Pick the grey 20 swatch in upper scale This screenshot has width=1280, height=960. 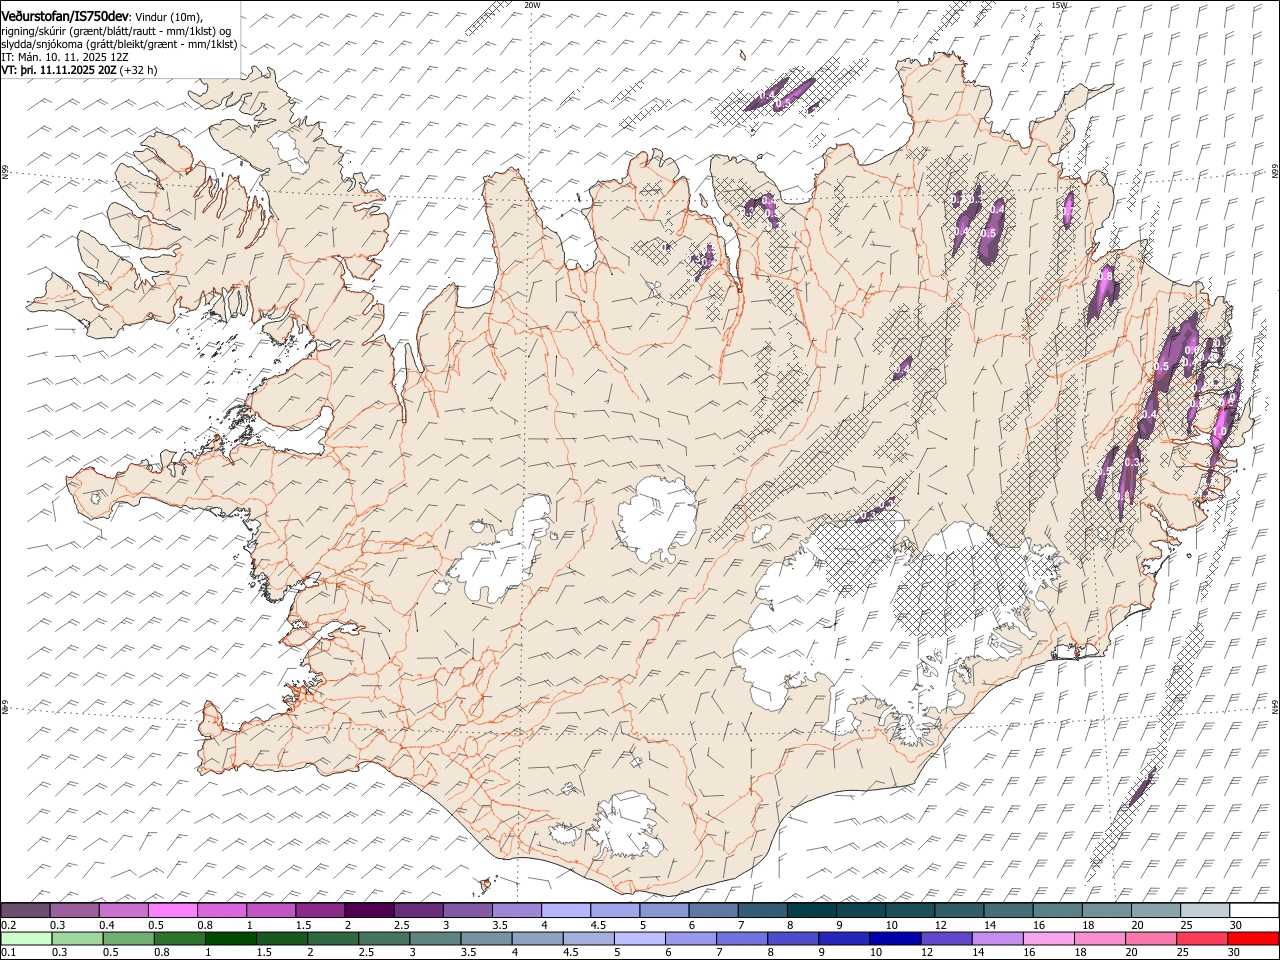pyautogui.click(x=1154, y=911)
